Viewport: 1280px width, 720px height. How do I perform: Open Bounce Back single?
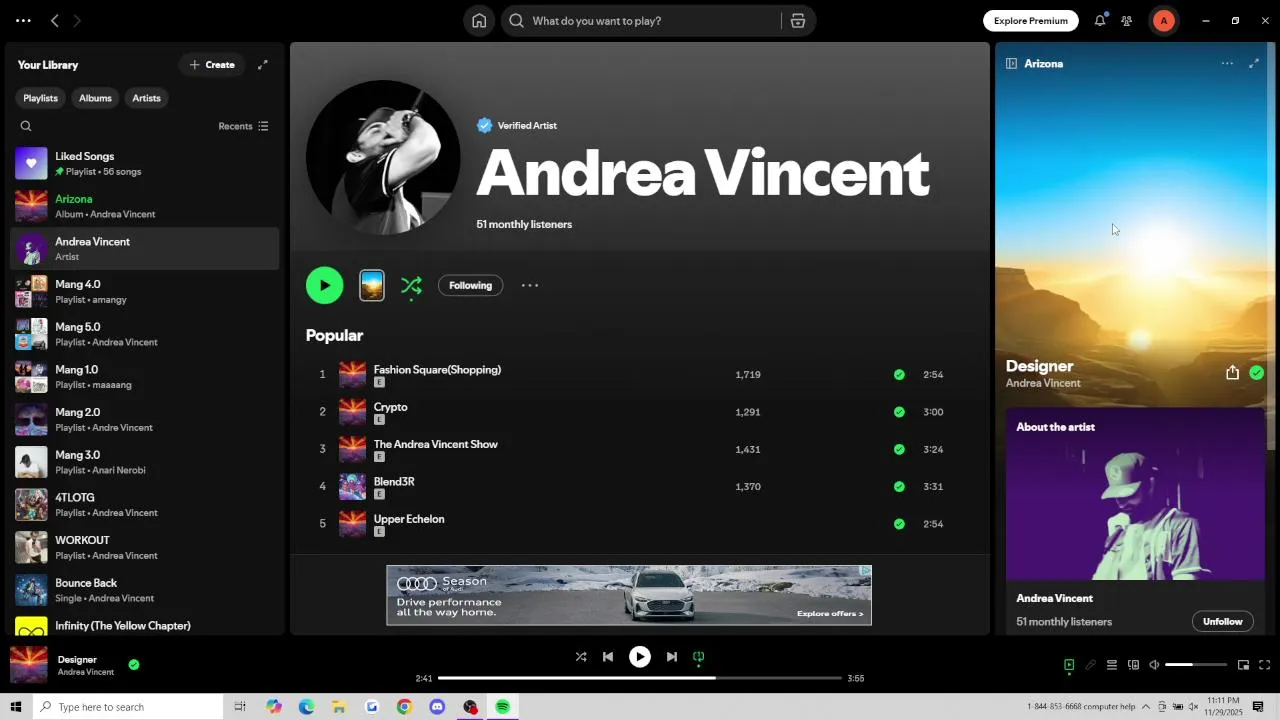tap(144, 590)
